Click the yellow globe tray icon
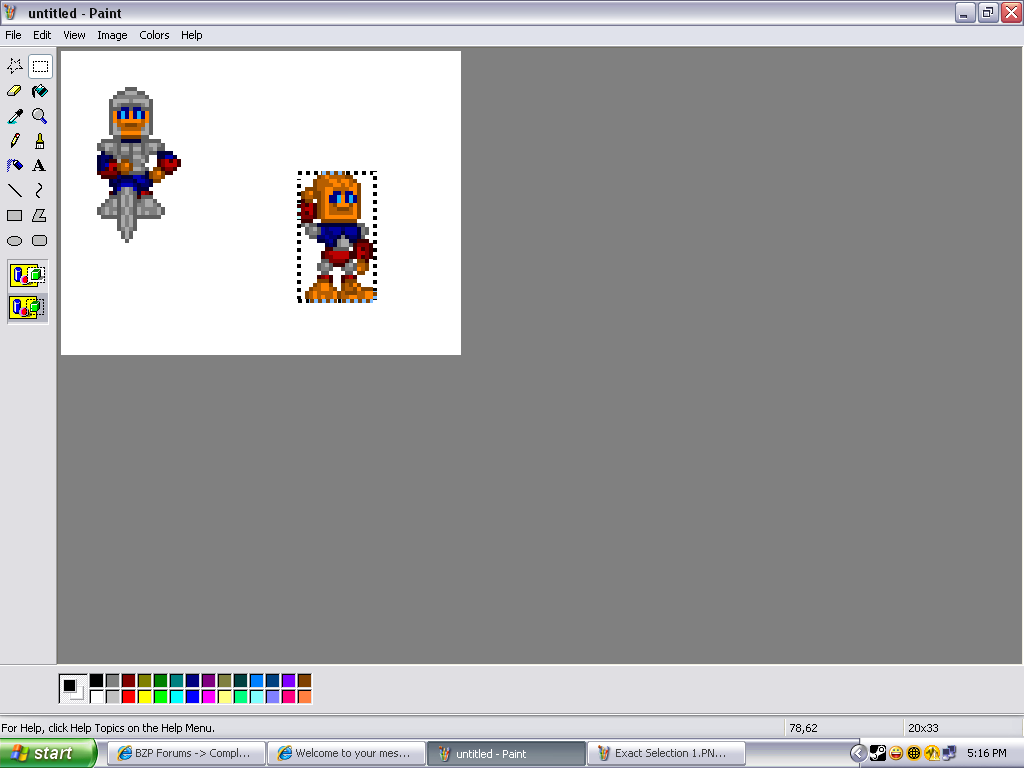The image size is (1024, 768). click(x=914, y=753)
